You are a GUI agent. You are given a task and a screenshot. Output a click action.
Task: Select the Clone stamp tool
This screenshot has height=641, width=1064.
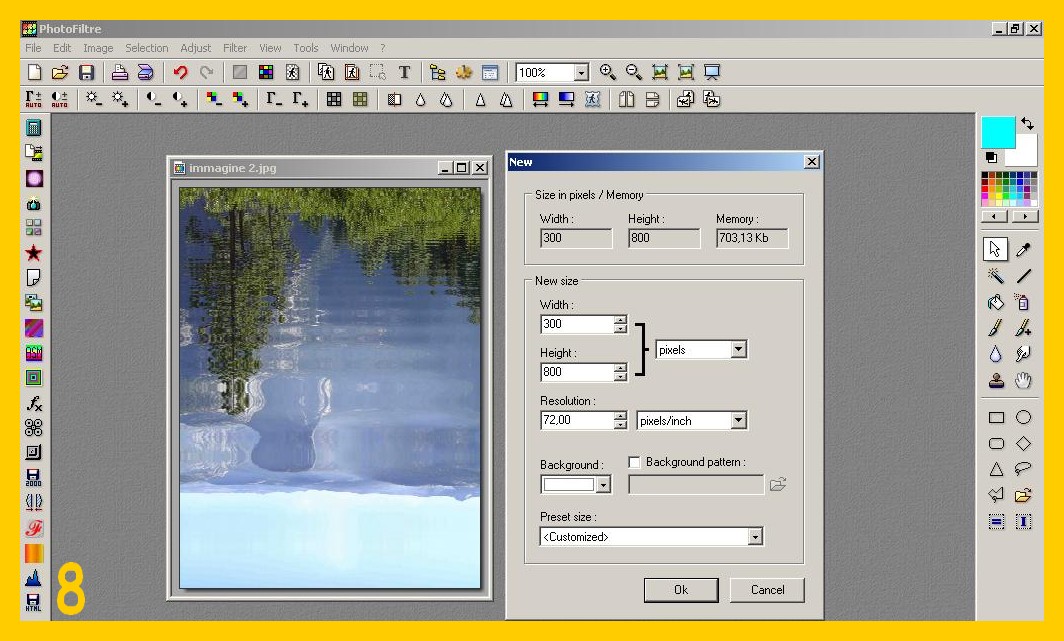996,380
